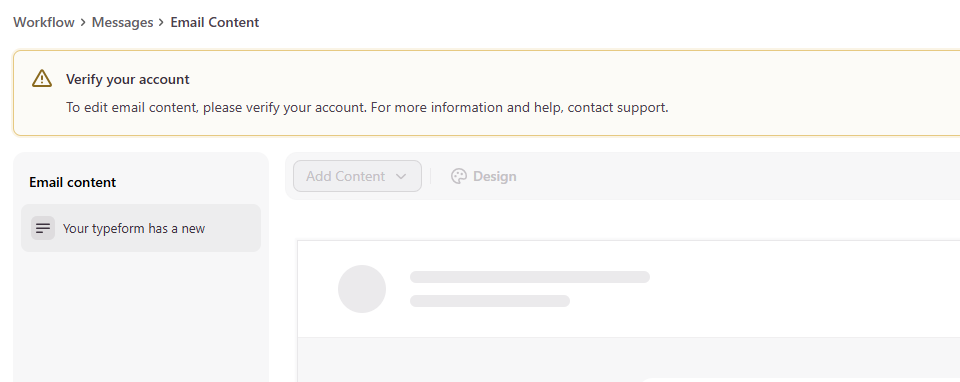
Task: Navigate to Messages breadcrumb
Action: pos(122,22)
